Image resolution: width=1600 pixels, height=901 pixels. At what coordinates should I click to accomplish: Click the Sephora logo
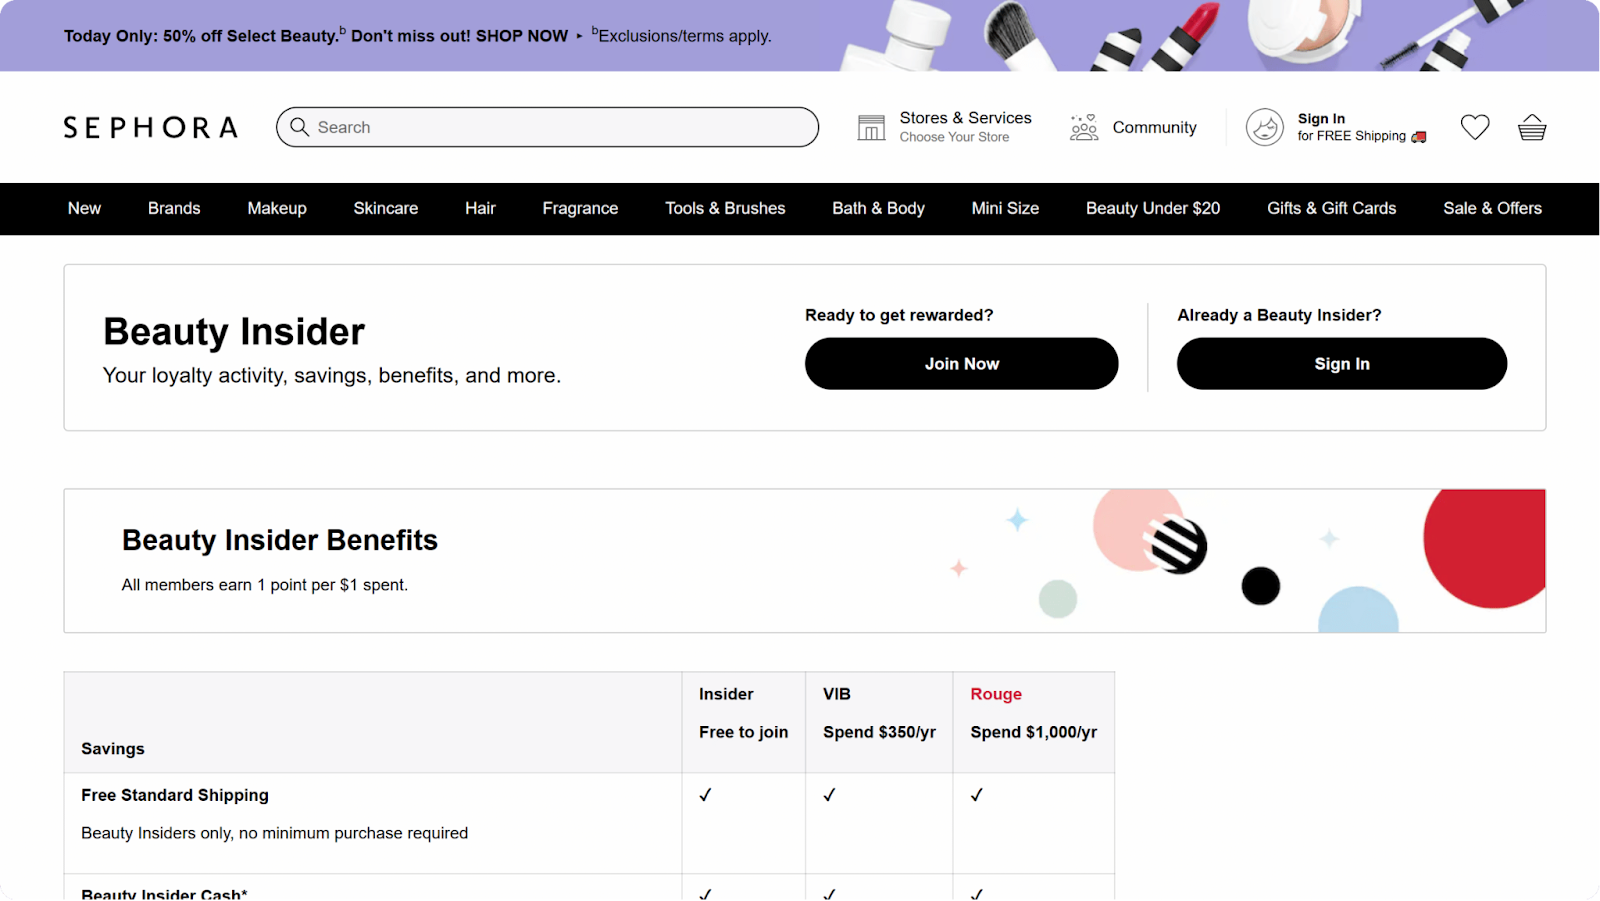[150, 126]
